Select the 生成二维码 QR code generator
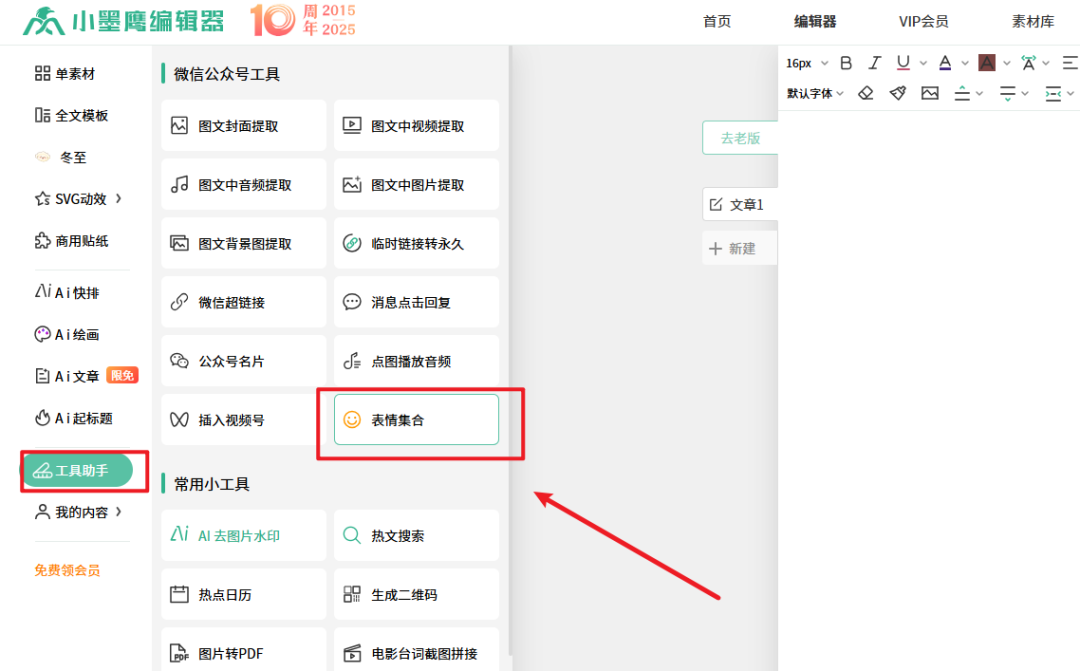 click(x=416, y=594)
